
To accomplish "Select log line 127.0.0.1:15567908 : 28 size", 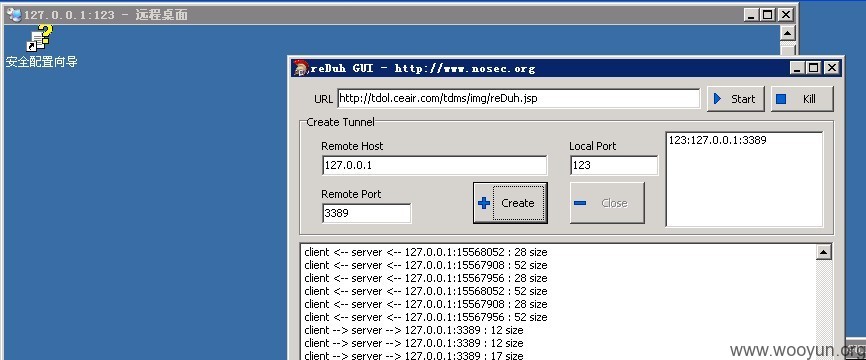I will tap(426, 304).
